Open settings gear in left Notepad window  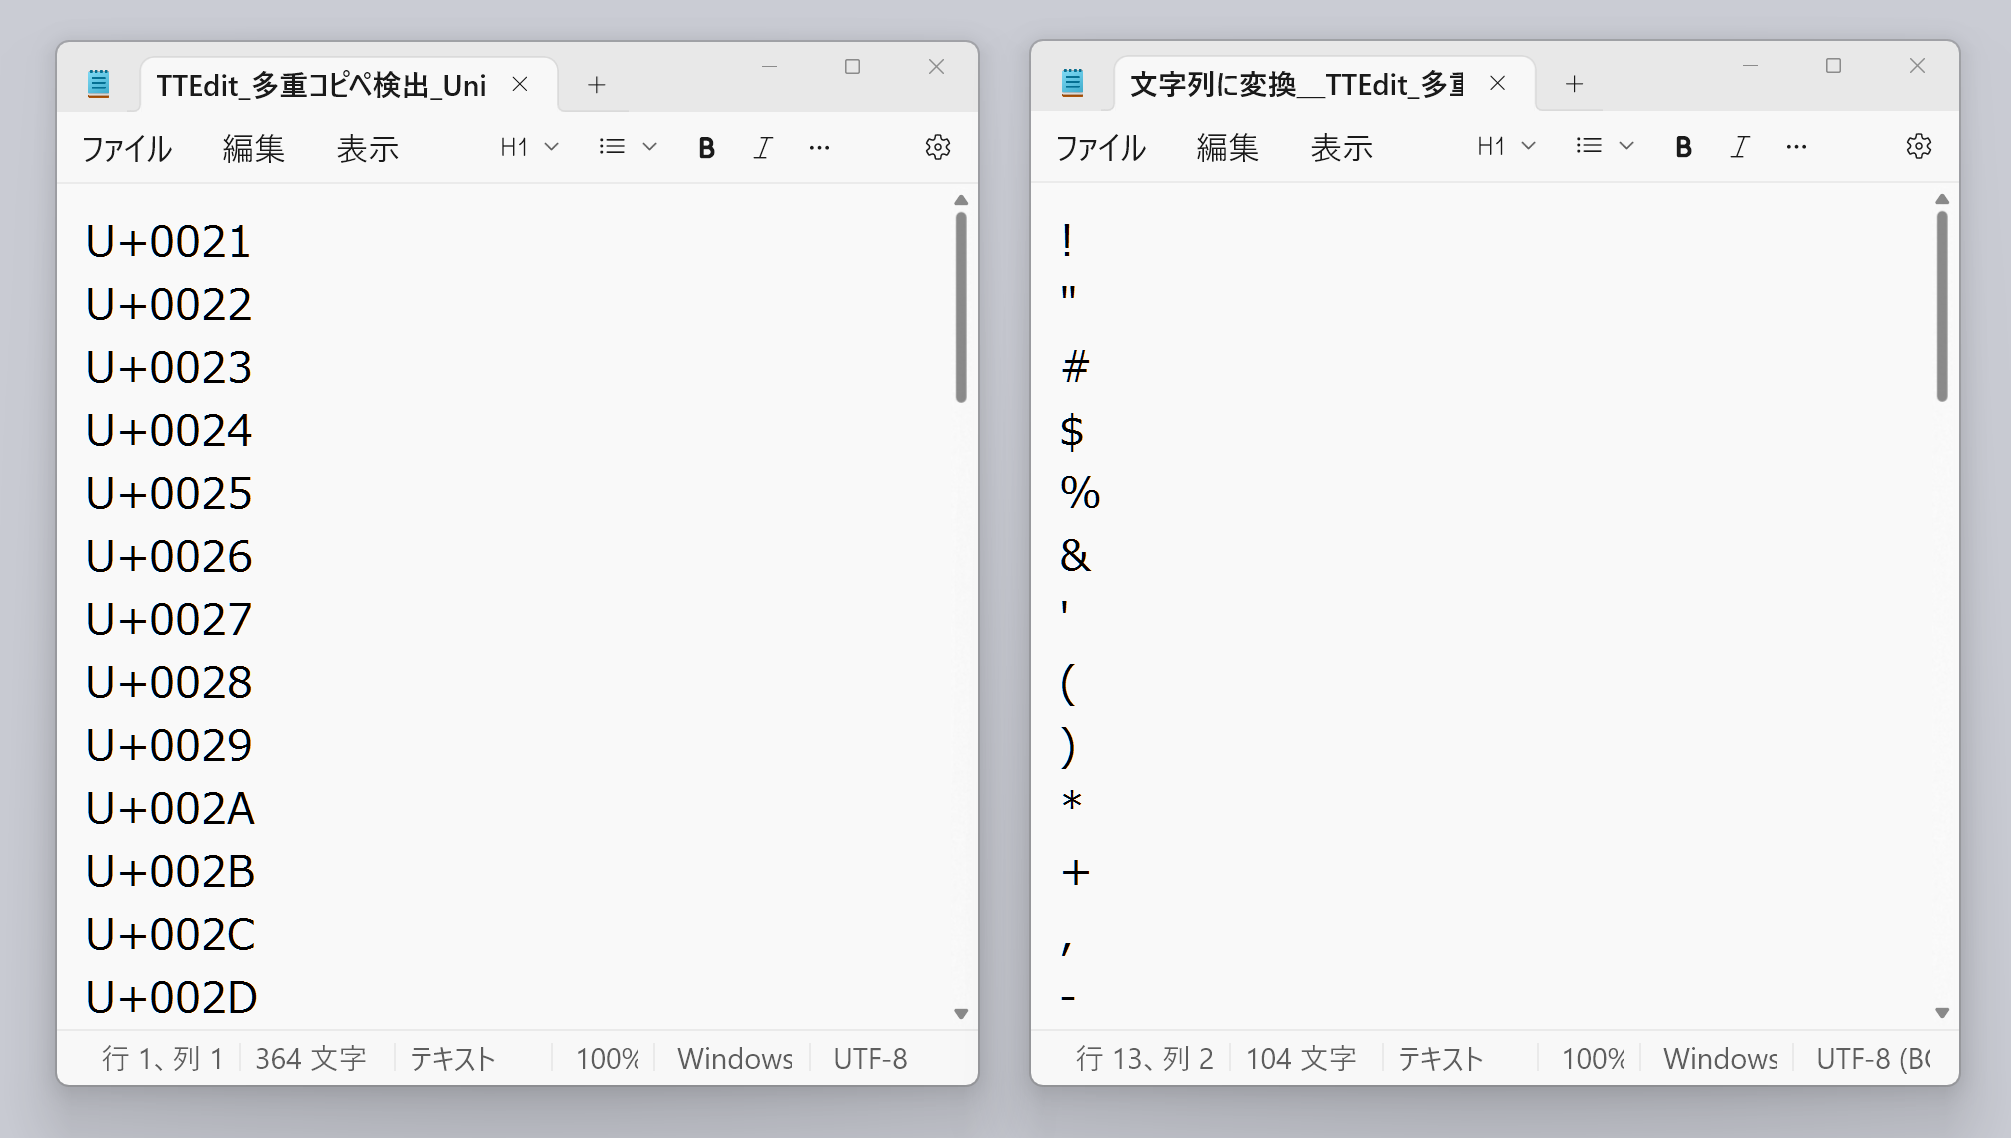(x=937, y=148)
